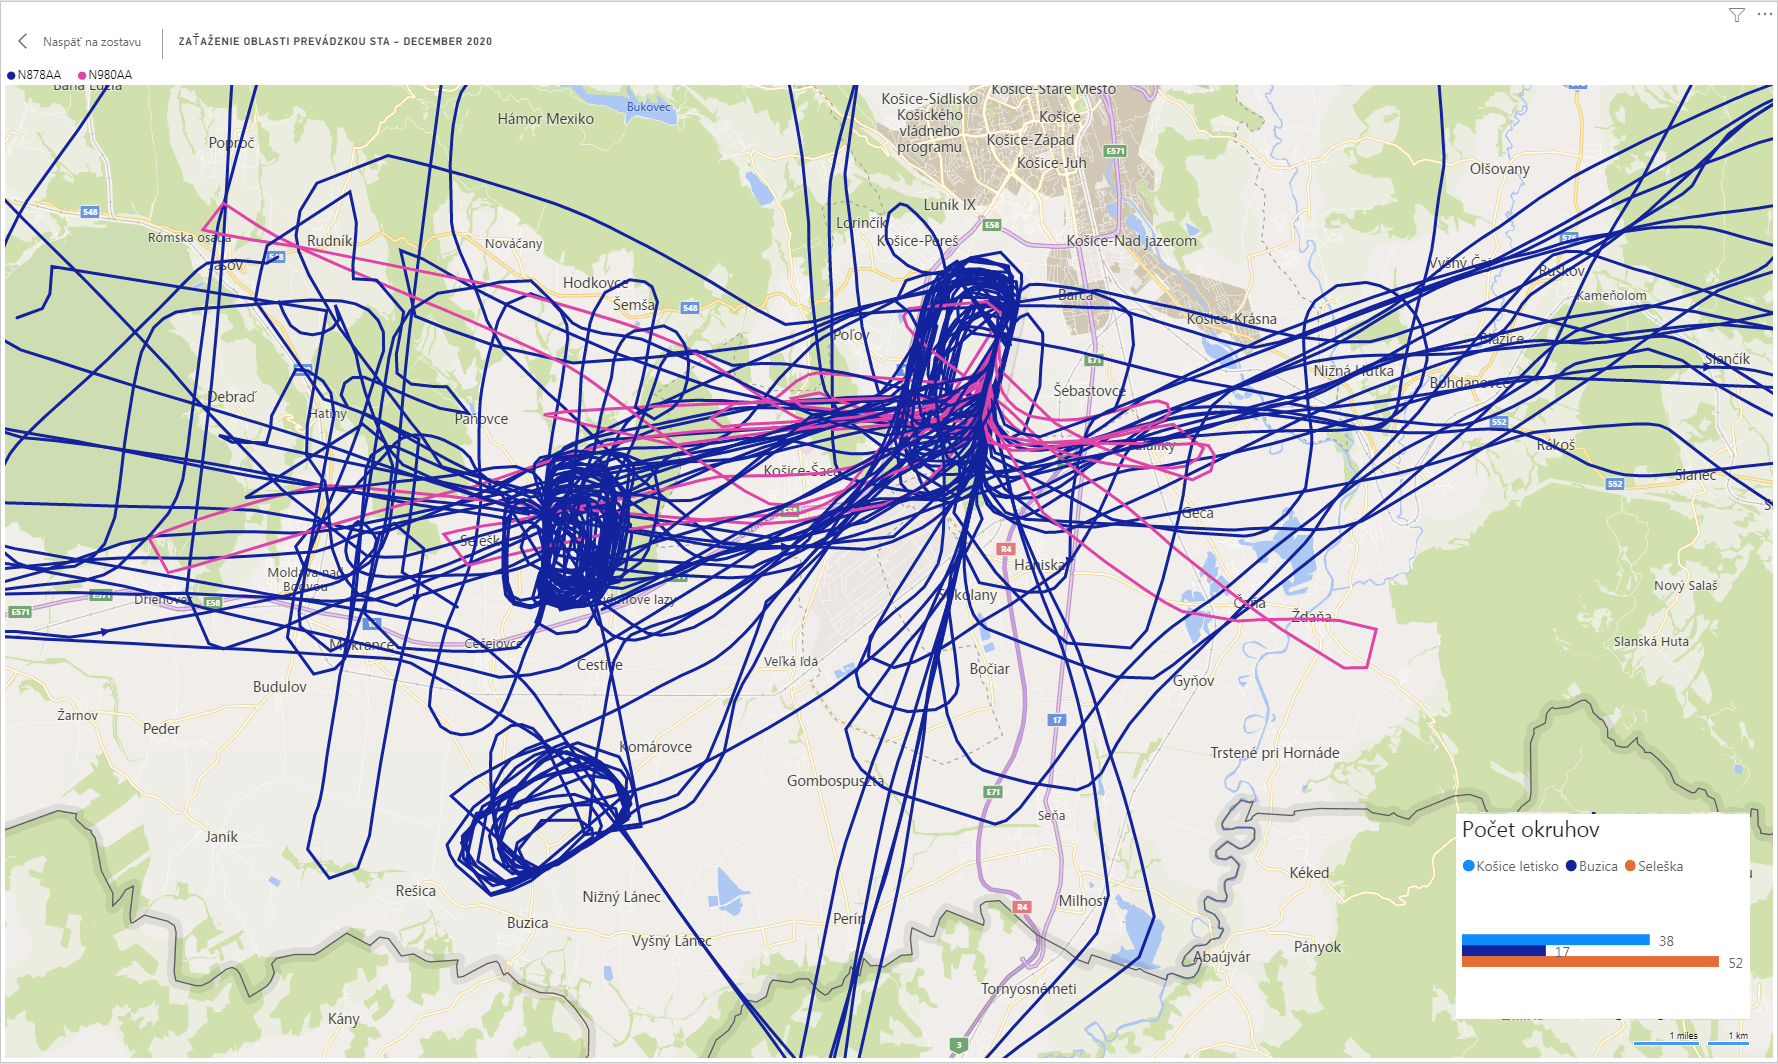Click the 548 road marker near Šemša
Image resolution: width=1778 pixels, height=1064 pixels.
click(x=690, y=308)
